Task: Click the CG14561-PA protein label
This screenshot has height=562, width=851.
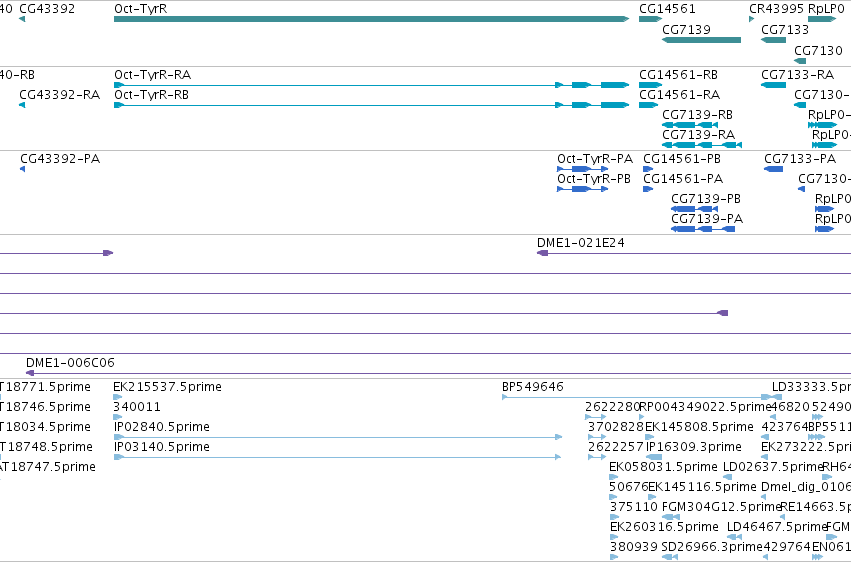Action: tap(683, 179)
